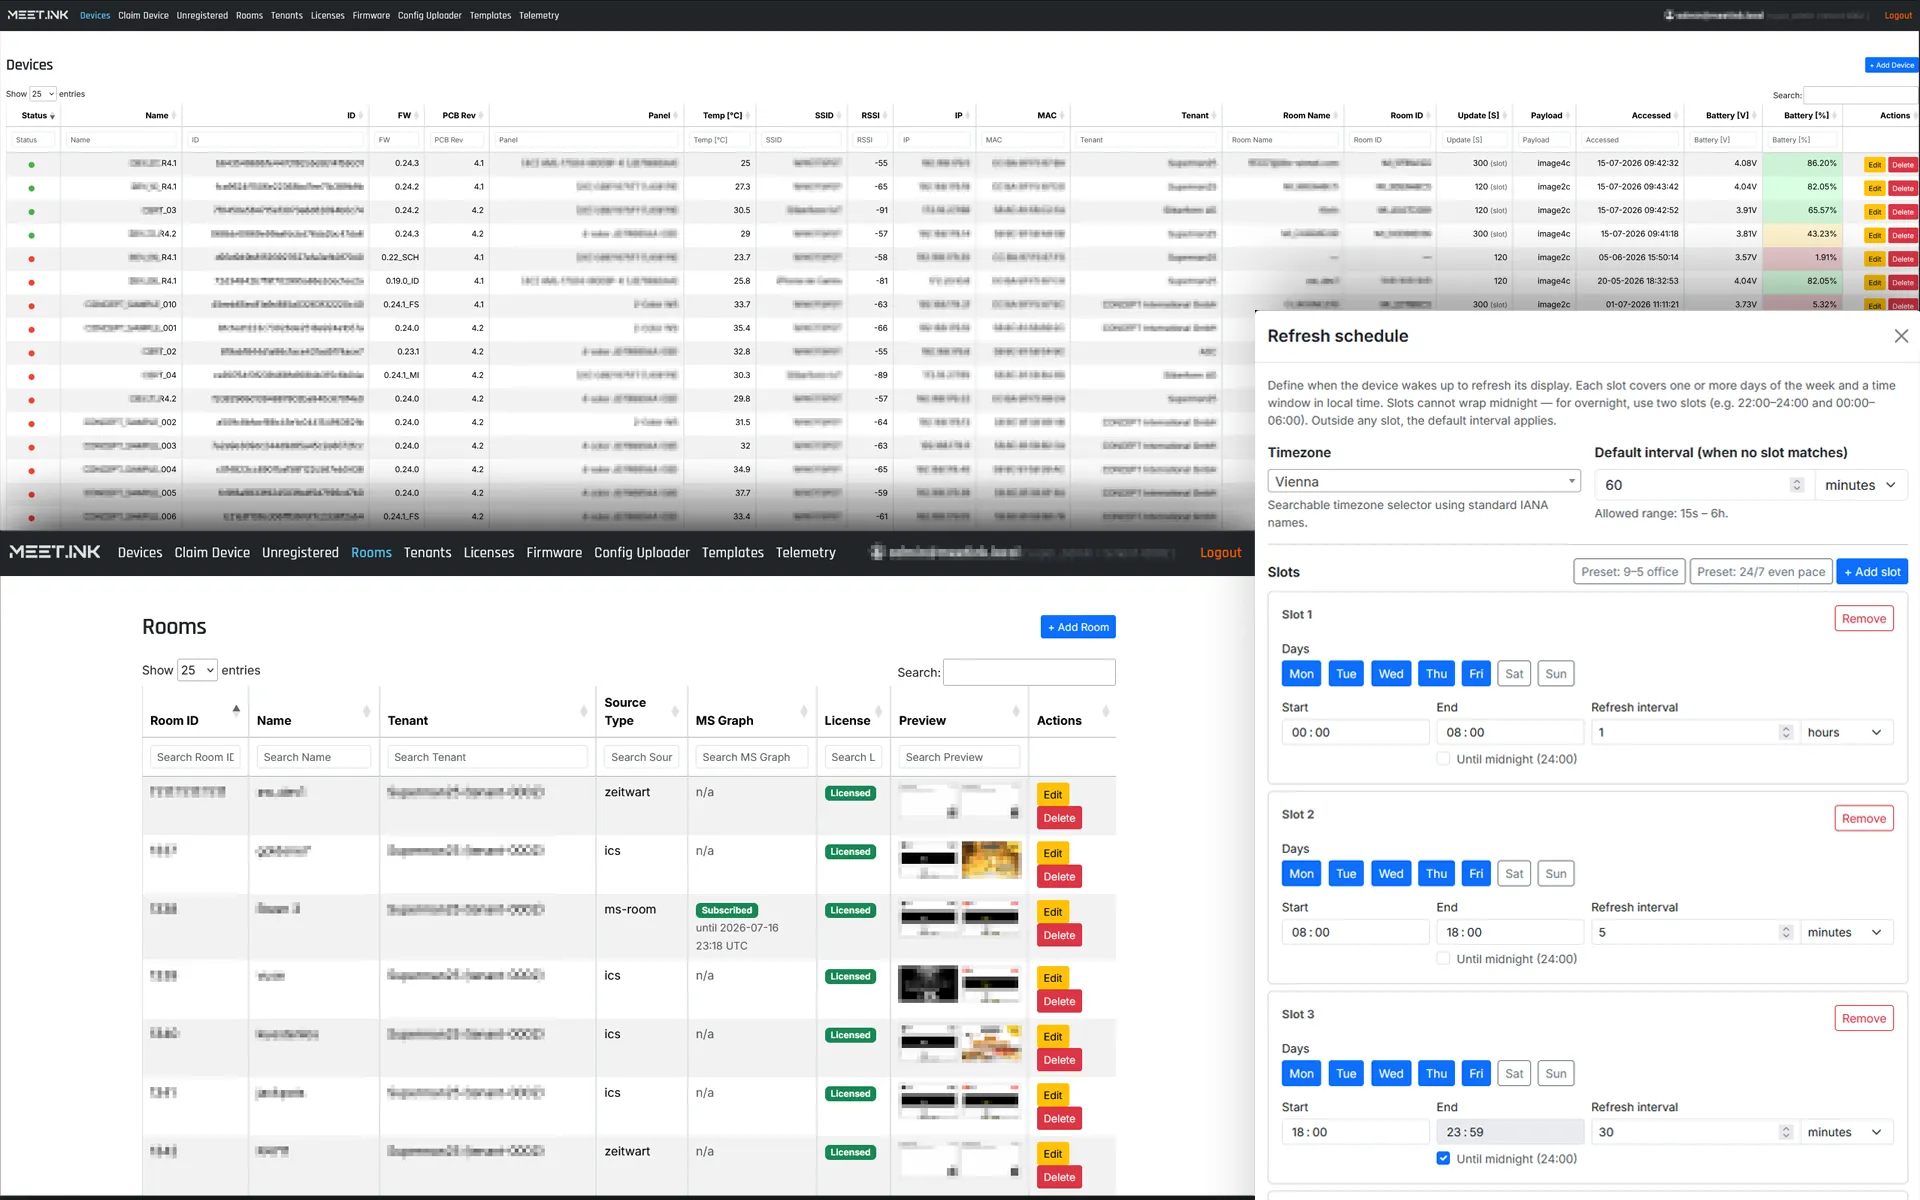Viewport: 1920px width, 1200px height.
Task: Adjust default interval value stepper
Action: click(x=1796, y=485)
